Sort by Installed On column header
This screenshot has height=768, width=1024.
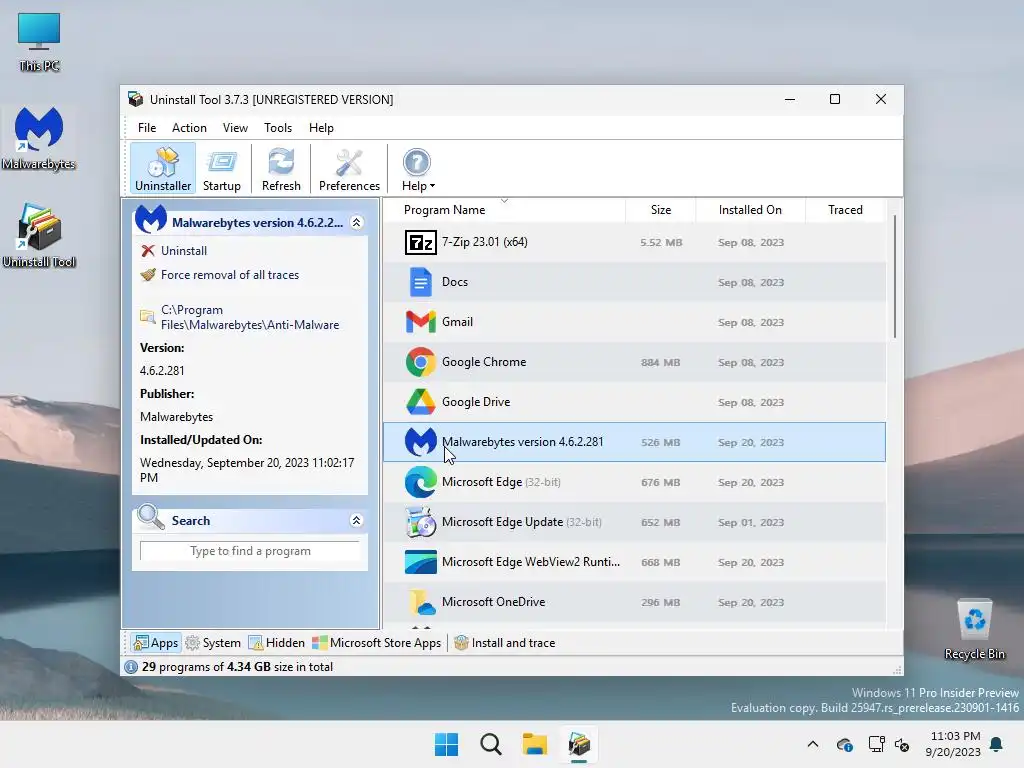pyautogui.click(x=750, y=210)
